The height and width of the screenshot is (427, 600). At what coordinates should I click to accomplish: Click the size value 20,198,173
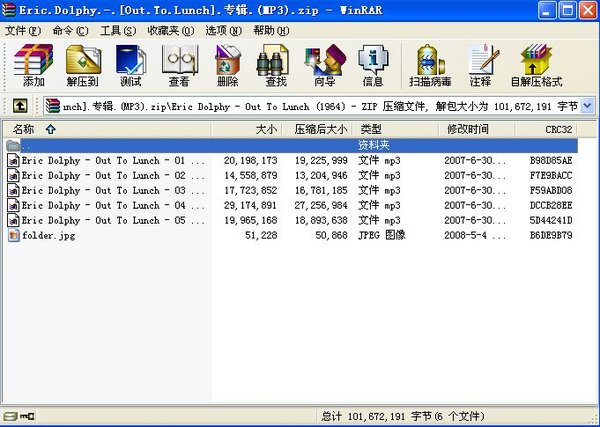(x=250, y=161)
